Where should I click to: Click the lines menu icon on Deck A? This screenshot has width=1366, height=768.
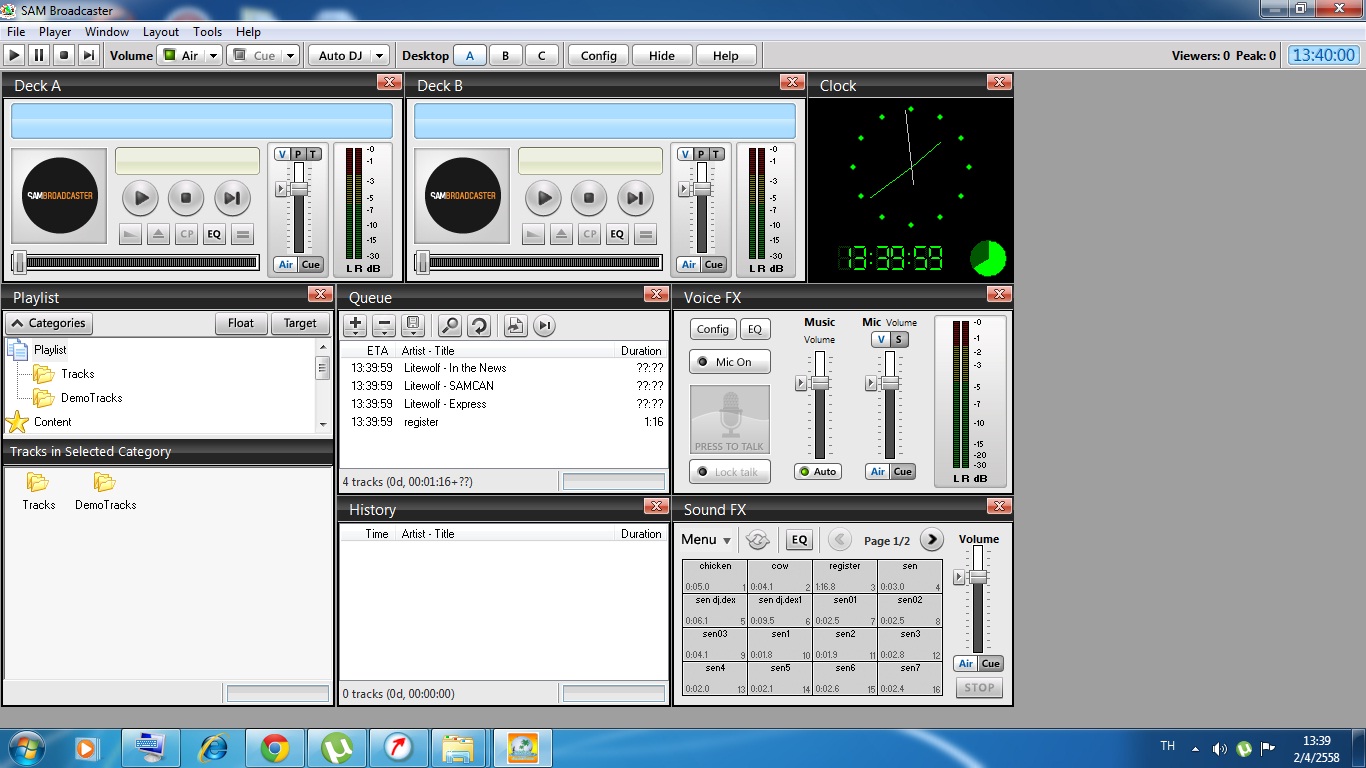click(x=242, y=235)
